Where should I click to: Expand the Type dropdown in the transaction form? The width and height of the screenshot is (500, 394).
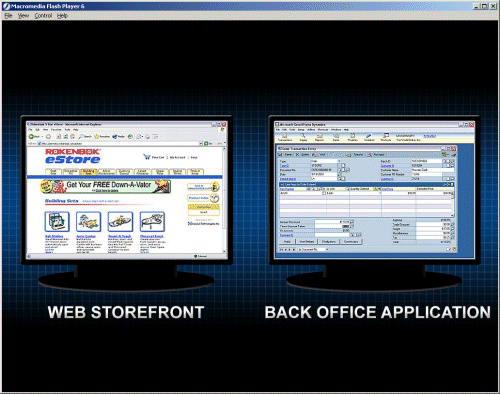point(339,161)
